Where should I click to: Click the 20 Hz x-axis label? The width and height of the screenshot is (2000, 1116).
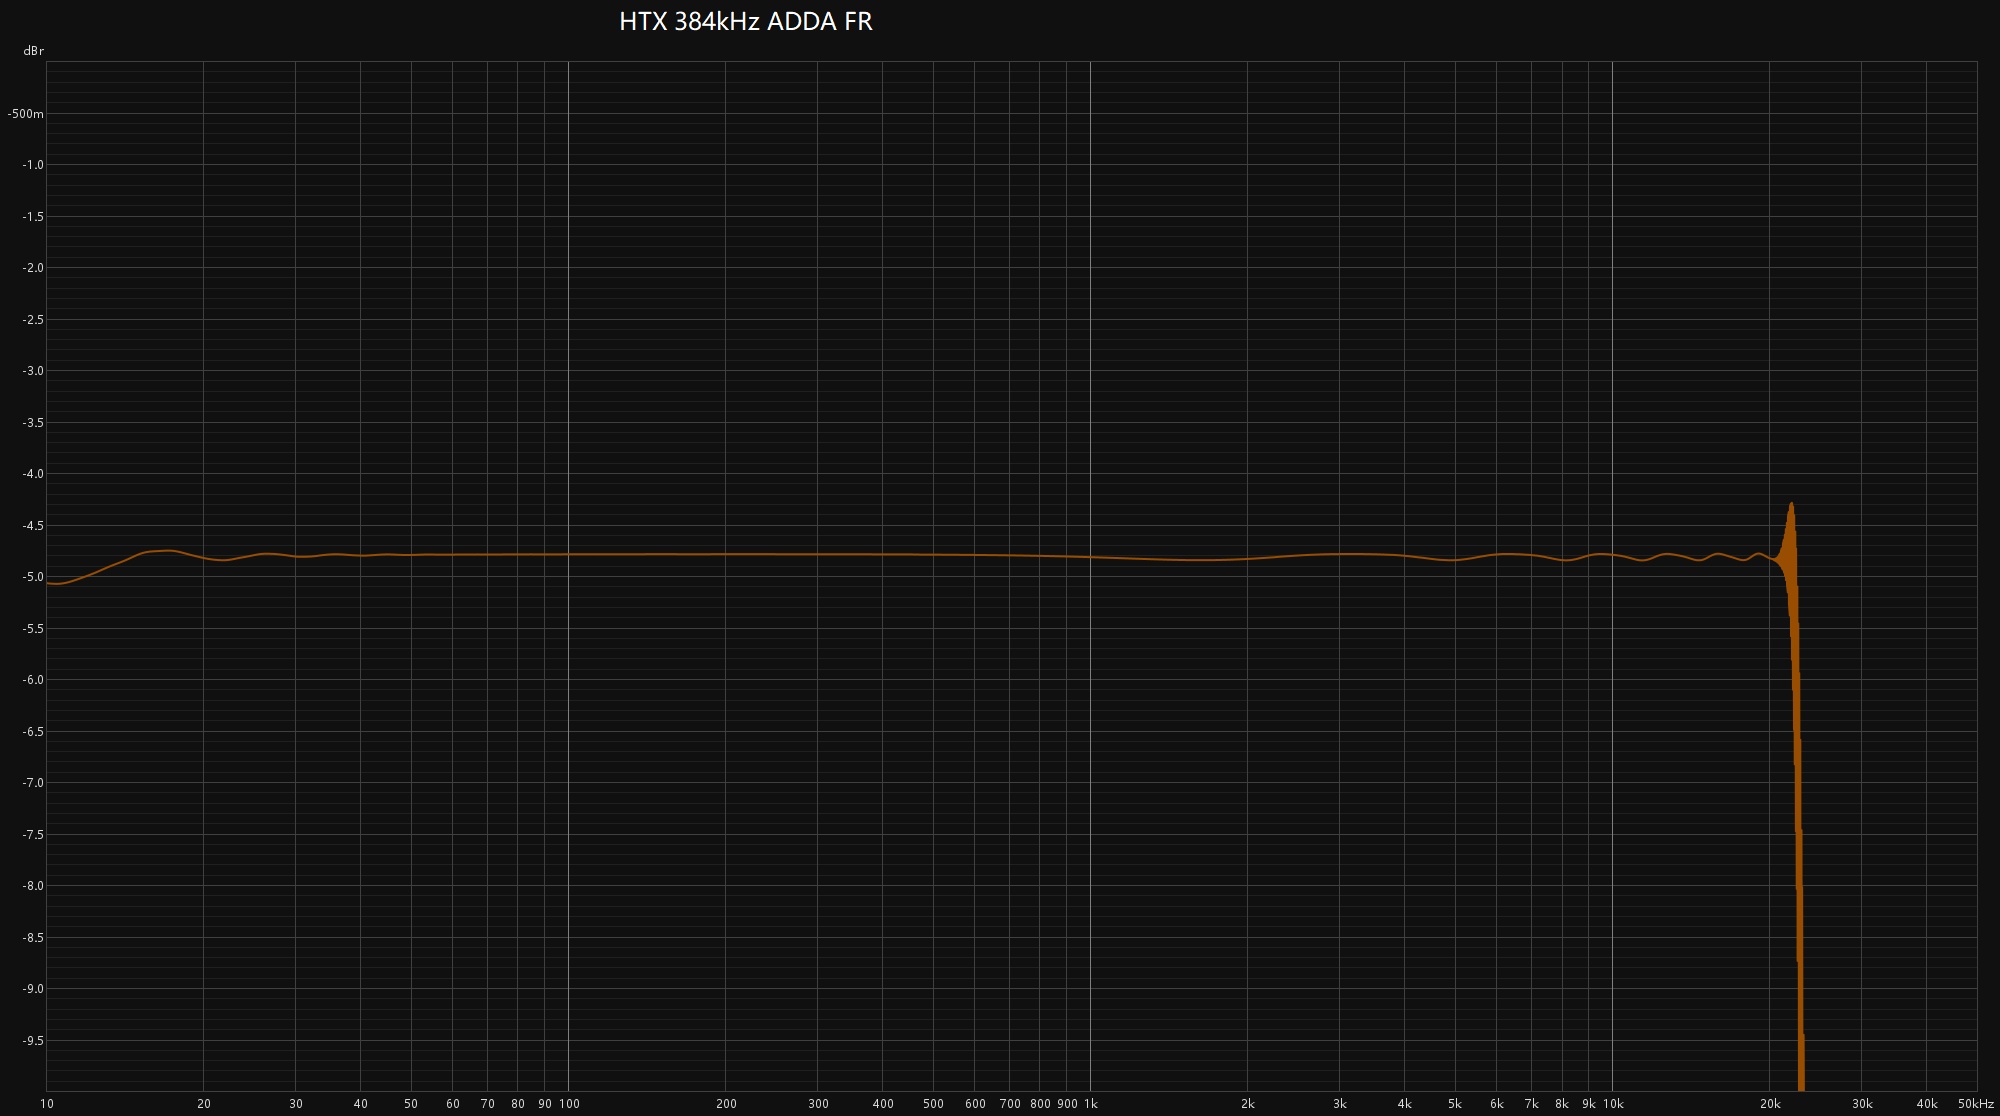point(204,1104)
